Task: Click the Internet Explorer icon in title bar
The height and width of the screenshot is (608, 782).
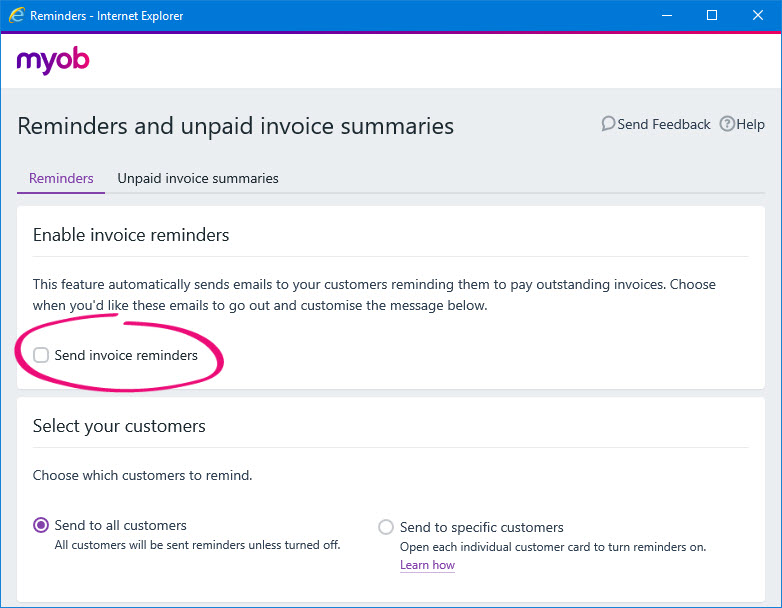Action: pos(16,15)
